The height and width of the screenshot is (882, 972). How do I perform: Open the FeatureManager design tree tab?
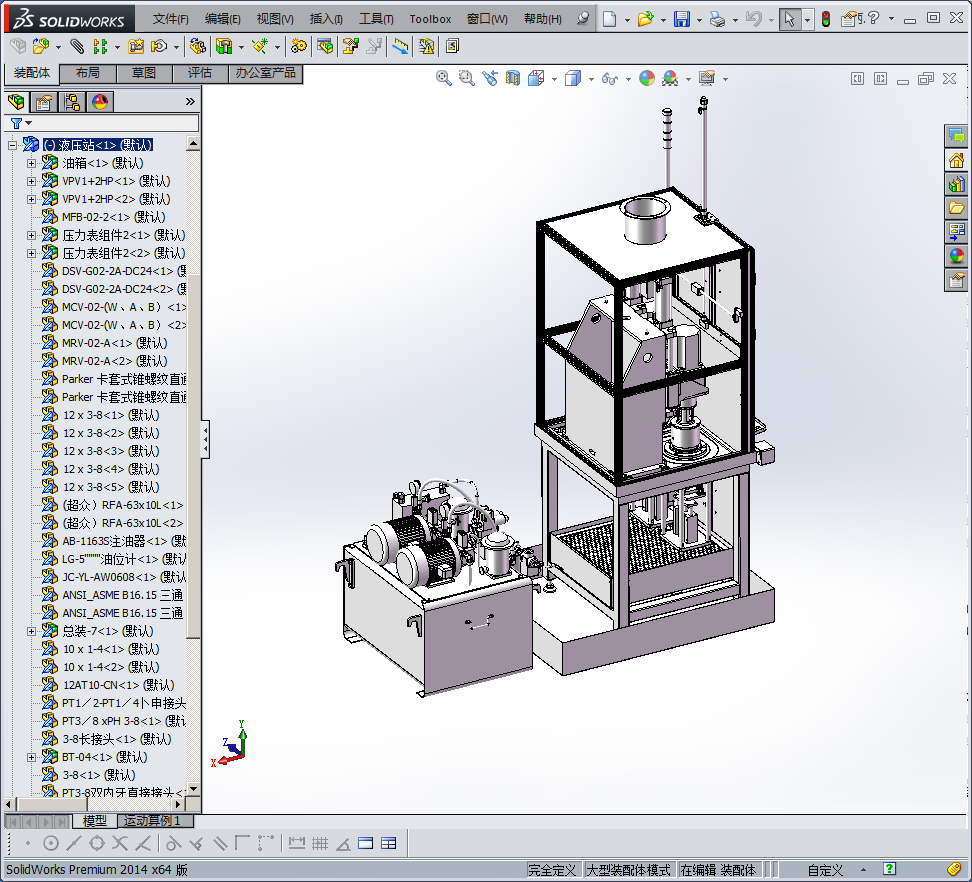pos(16,102)
